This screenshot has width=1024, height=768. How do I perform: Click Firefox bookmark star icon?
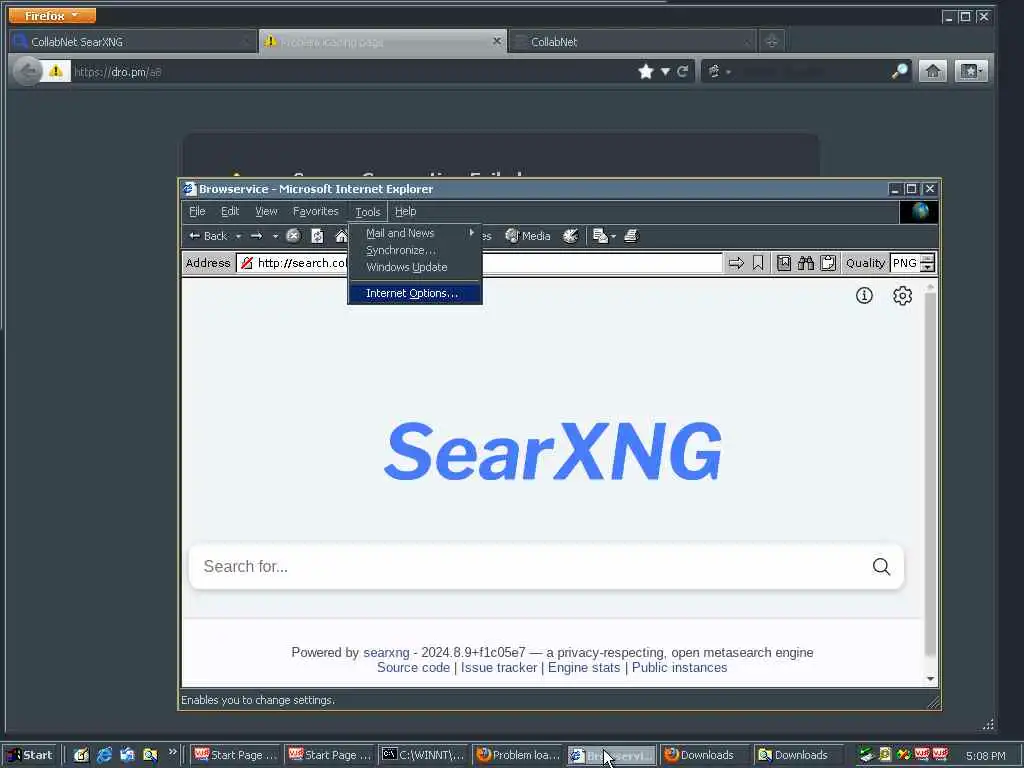click(x=646, y=71)
